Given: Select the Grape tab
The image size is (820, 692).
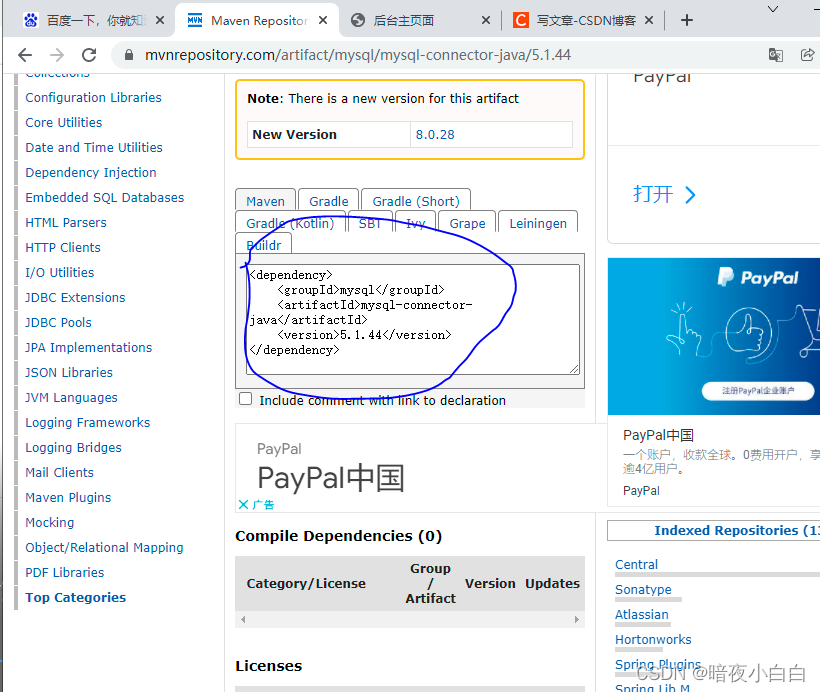Looking at the screenshot, I should pos(467,223).
